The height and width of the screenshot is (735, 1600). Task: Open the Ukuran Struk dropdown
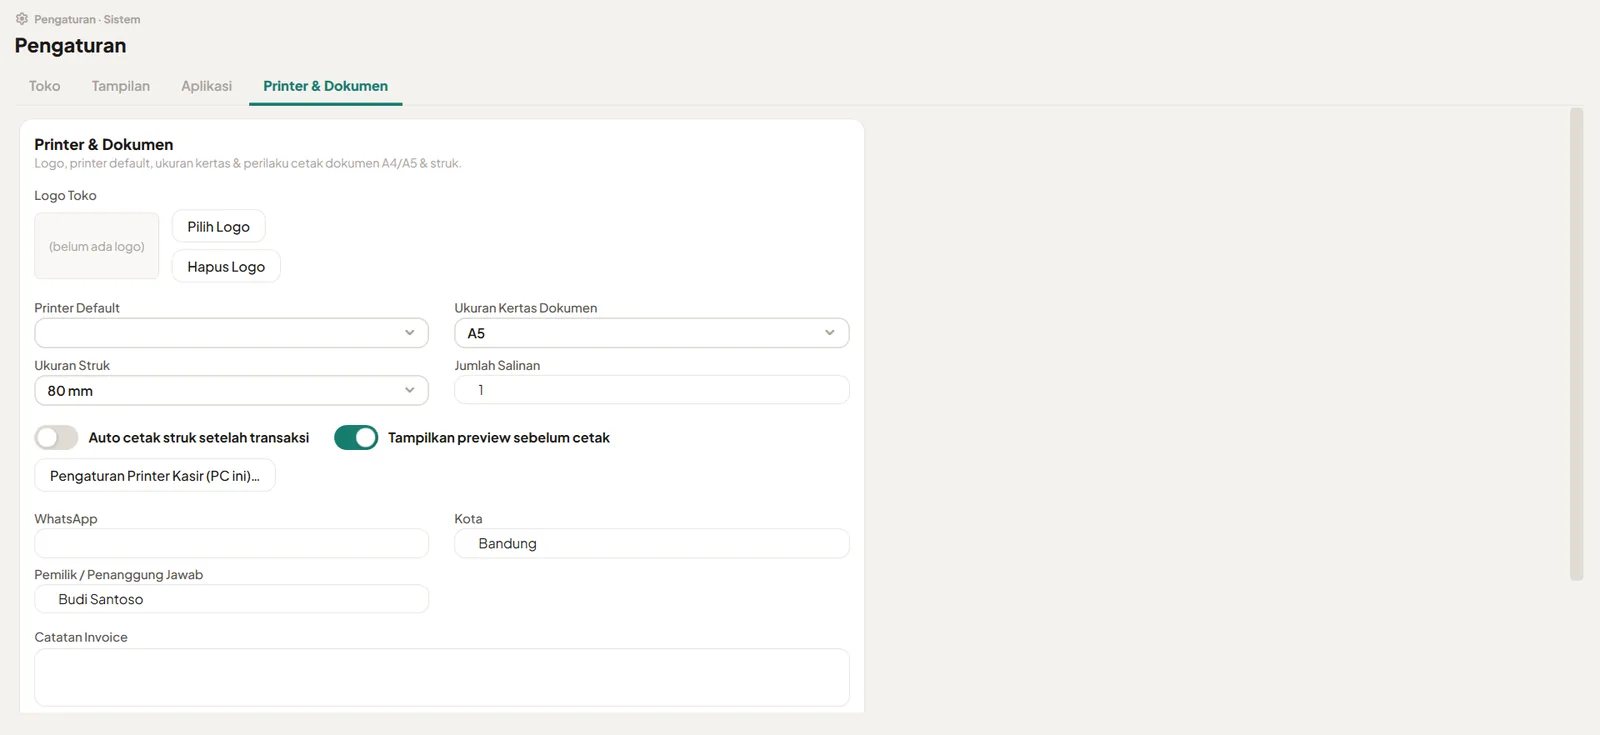(232, 391)
